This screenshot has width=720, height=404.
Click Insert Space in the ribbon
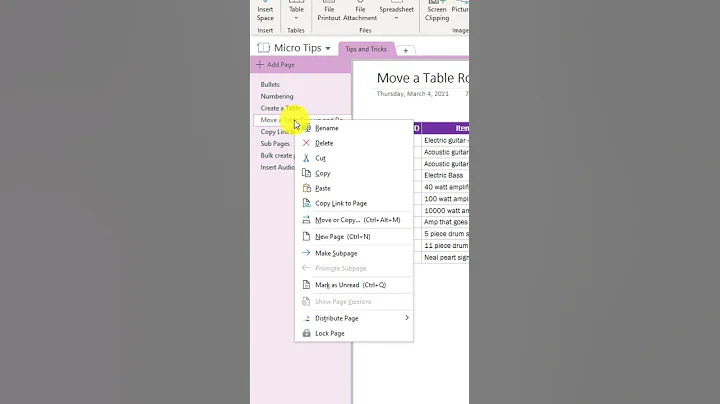265,11
